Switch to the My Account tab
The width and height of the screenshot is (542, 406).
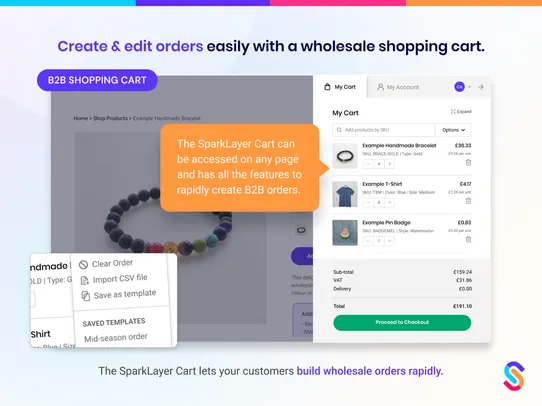coord(398,87)
